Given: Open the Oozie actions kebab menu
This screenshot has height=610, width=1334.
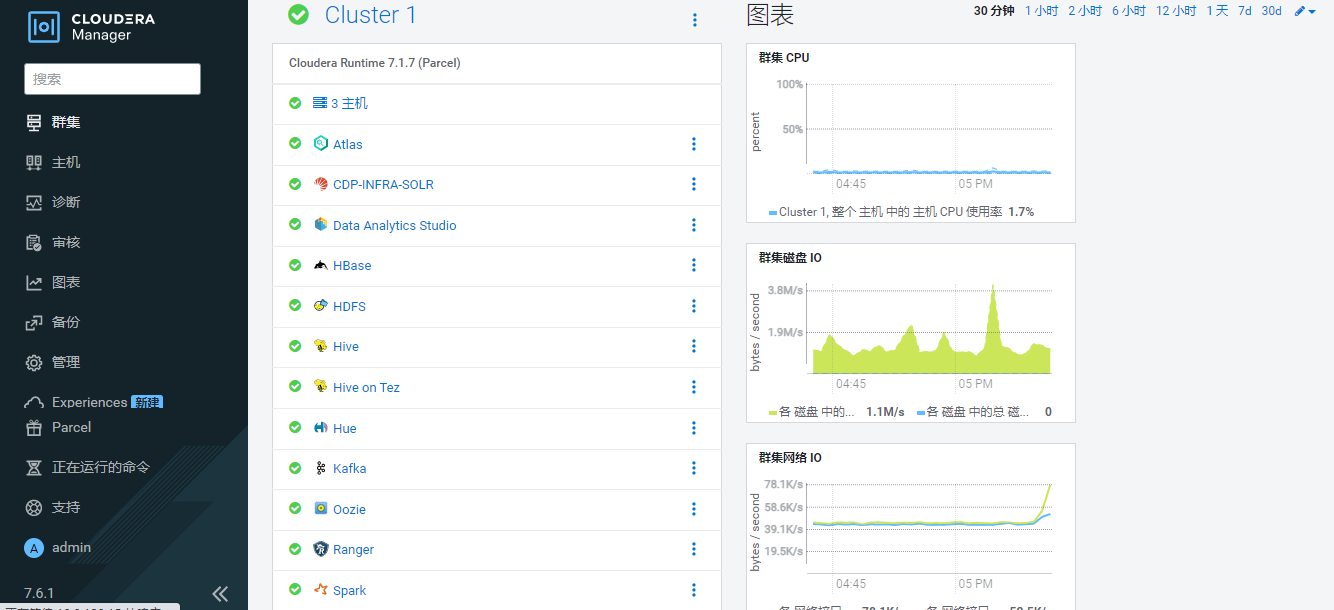Looking at the screenshot, I should click(694, 509).
